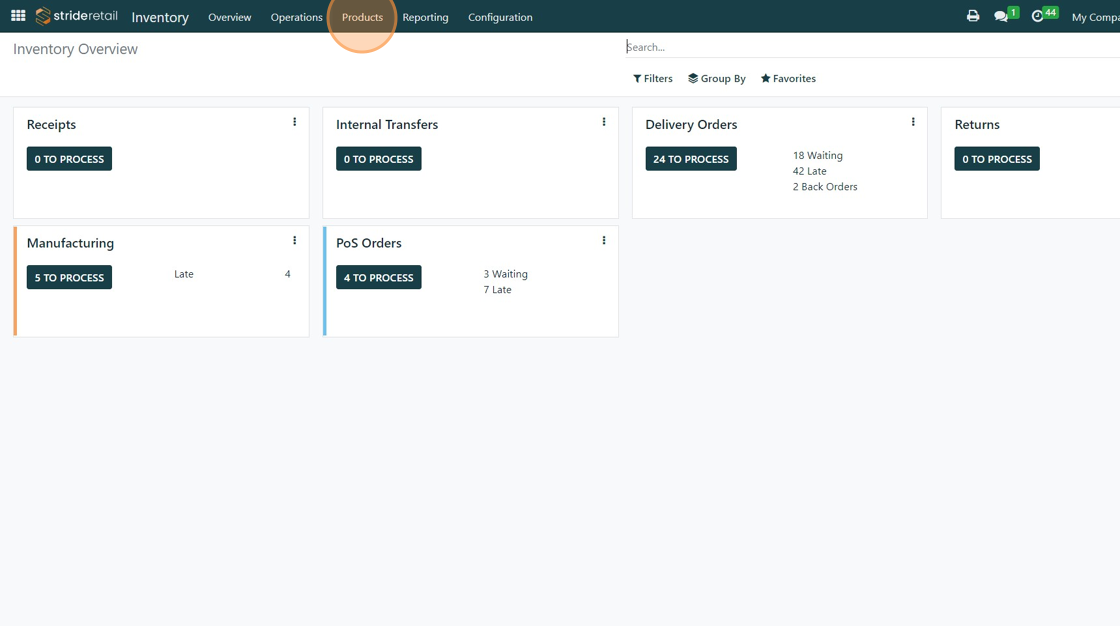The width and height of the screenshot is (1120, 626).
Task: Click the Manufacturing late count 4
Action: point(288,274)
